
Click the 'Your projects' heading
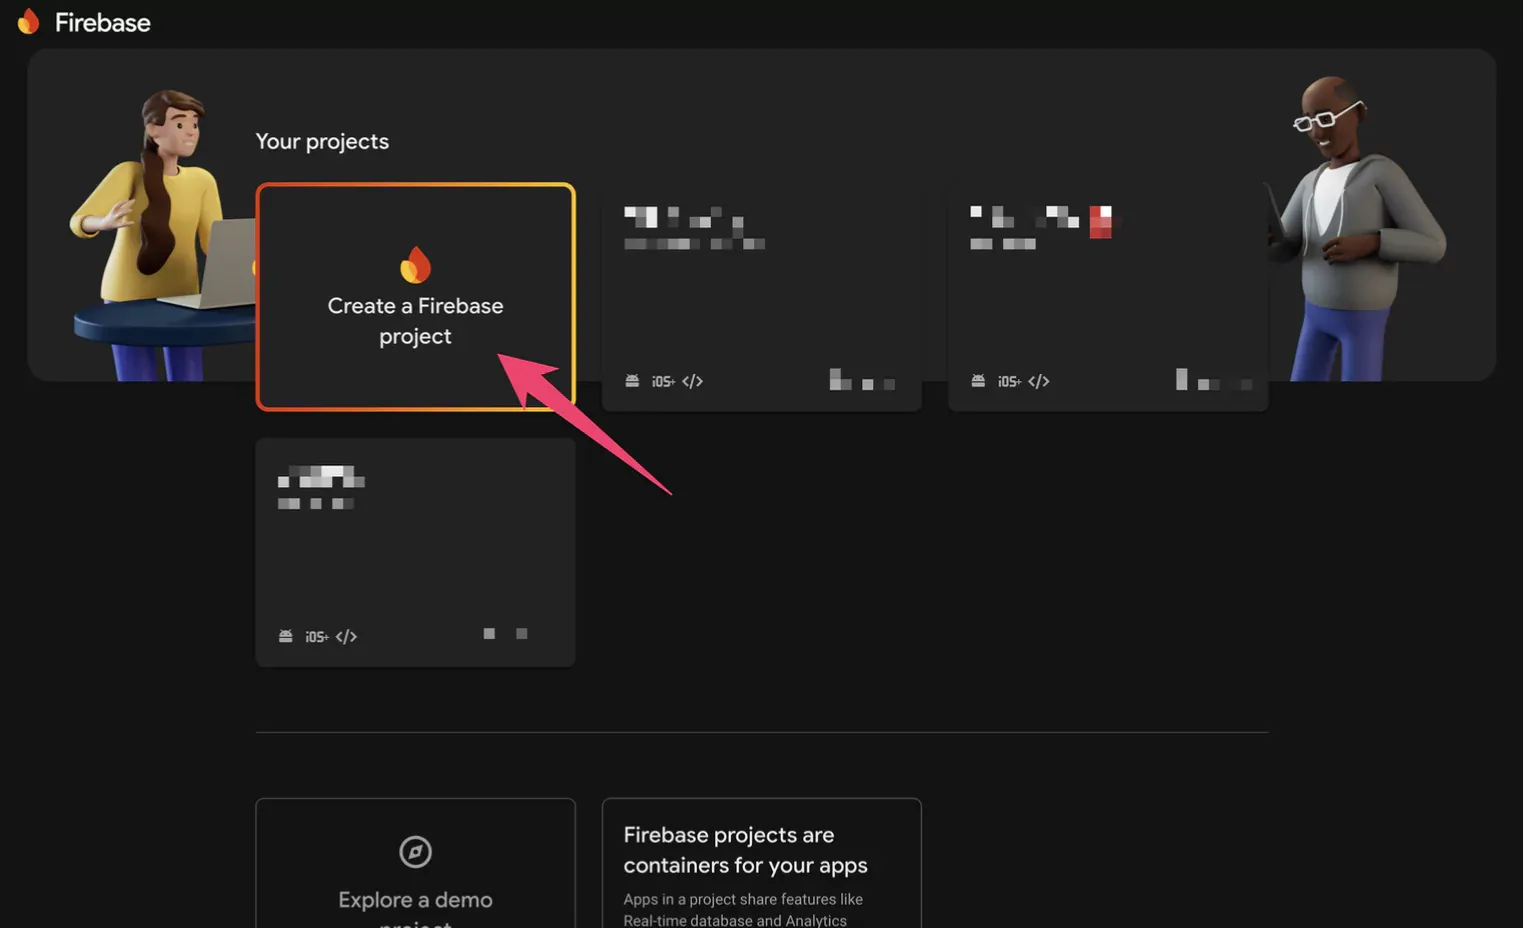point(322,142)
